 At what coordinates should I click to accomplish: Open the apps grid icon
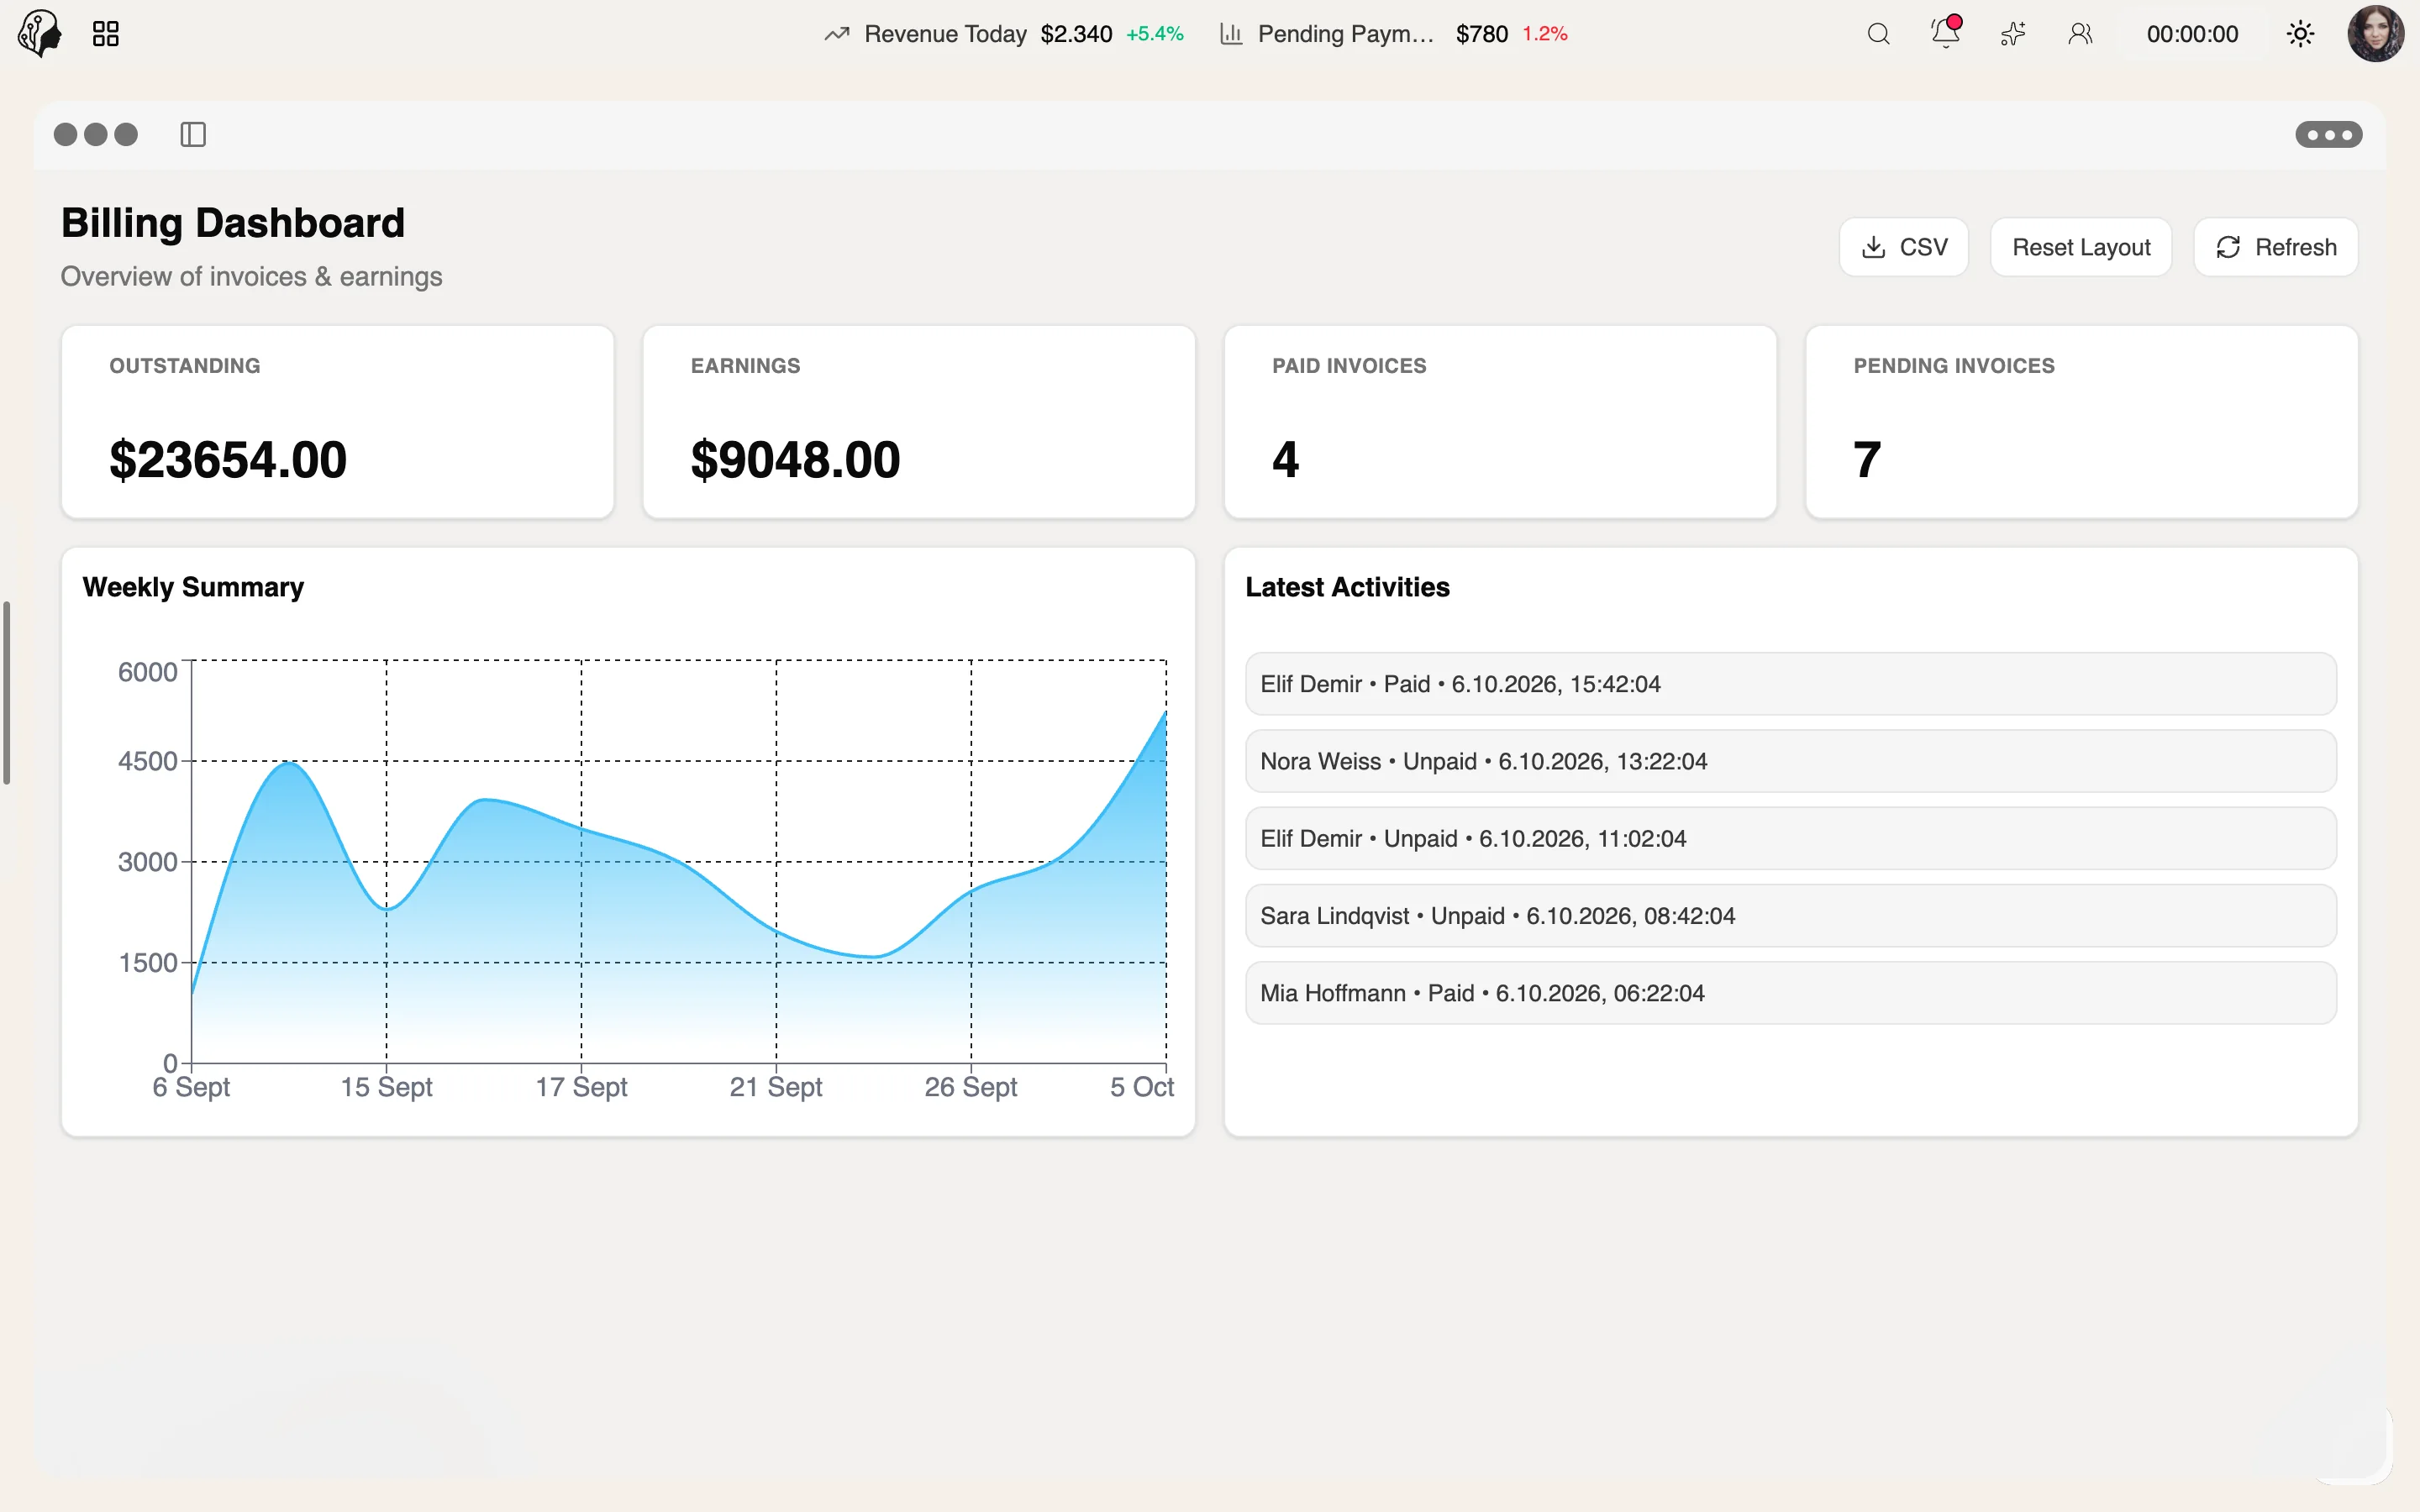pos(106,34)
